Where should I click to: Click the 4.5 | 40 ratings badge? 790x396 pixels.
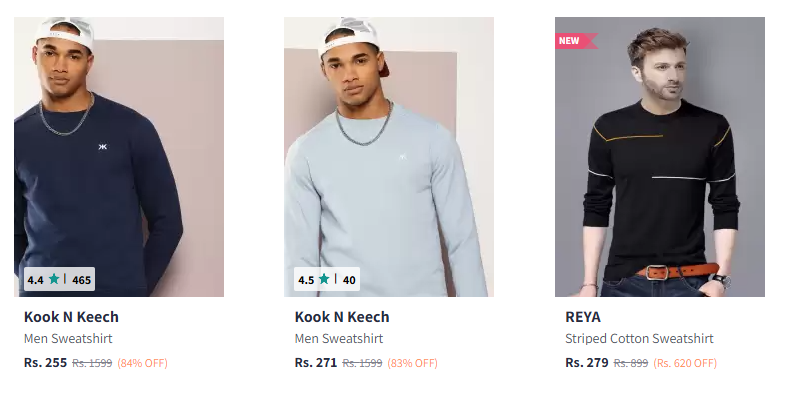pos(327,279)
